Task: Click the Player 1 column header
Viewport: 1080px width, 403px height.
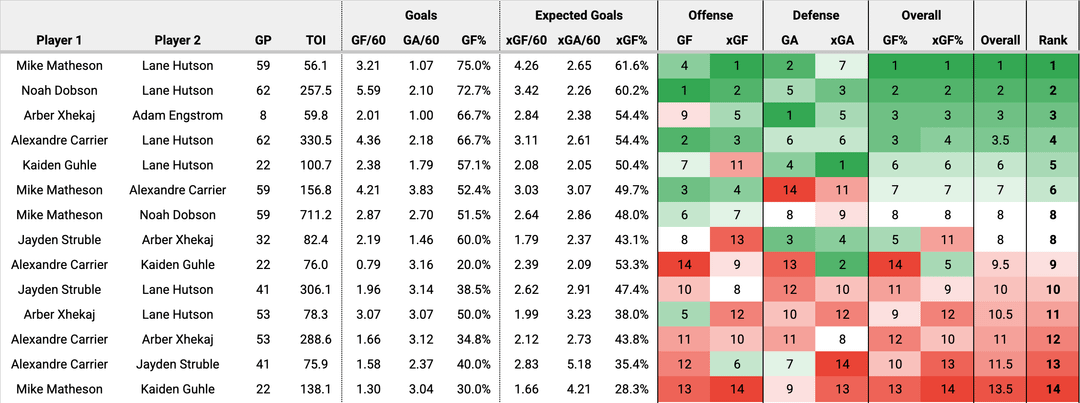Action: click(59, 41)
